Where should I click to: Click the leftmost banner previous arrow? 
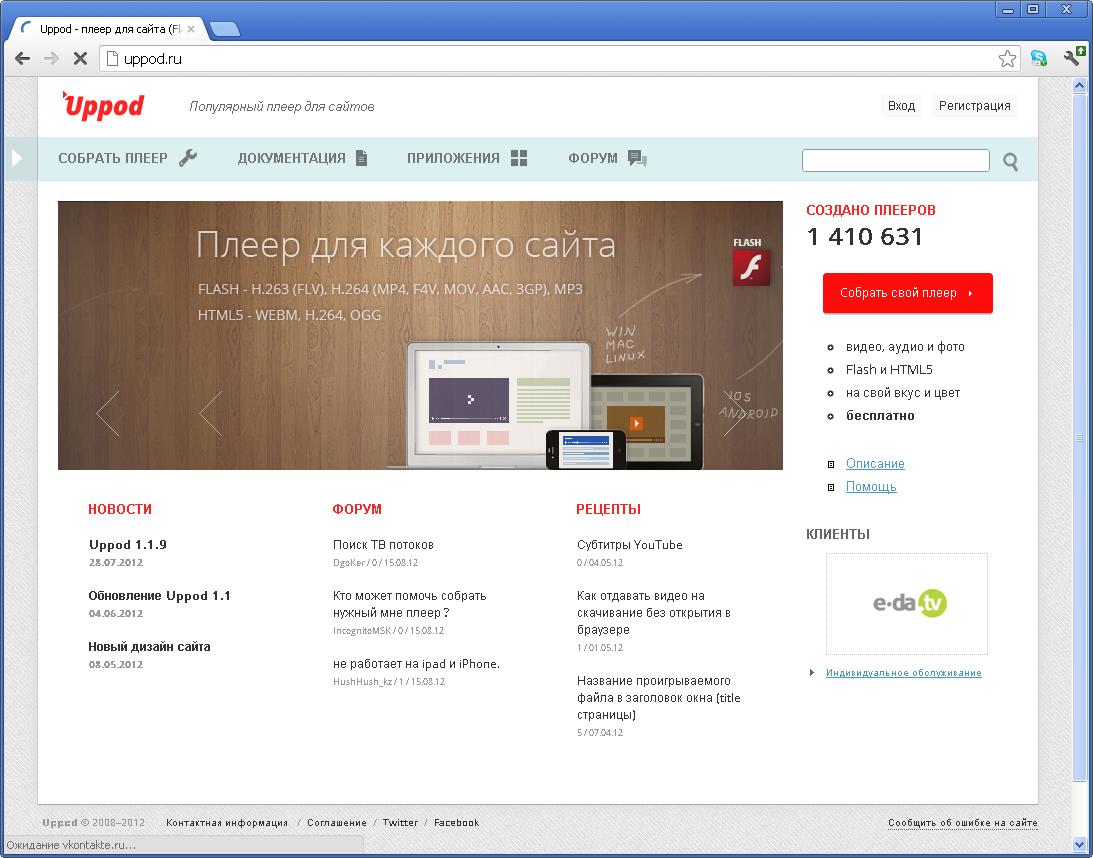tap(108, 413)
